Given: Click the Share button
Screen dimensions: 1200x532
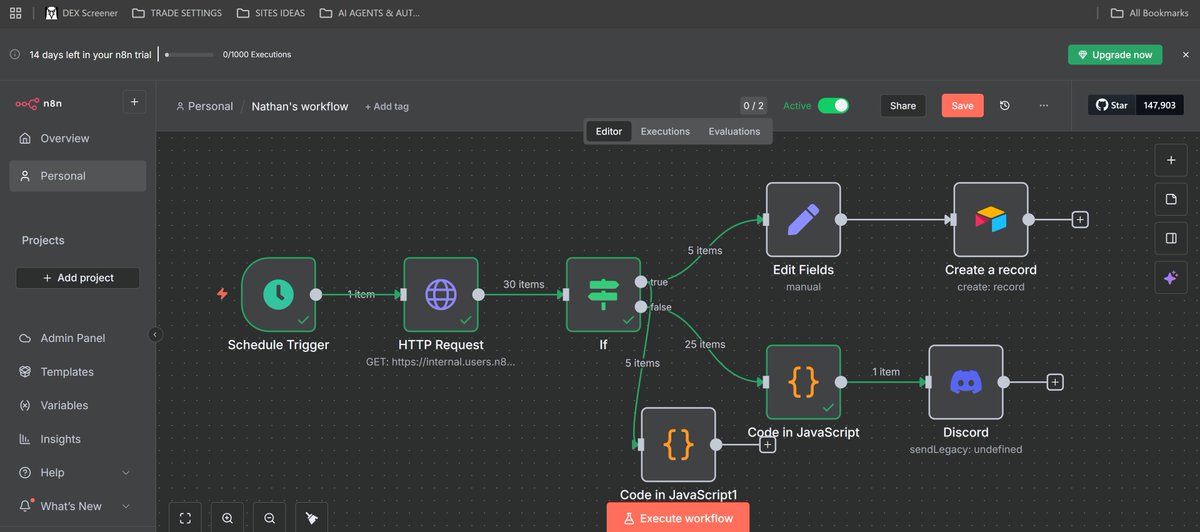Looking at the screenshot, I should pos(903,105).
